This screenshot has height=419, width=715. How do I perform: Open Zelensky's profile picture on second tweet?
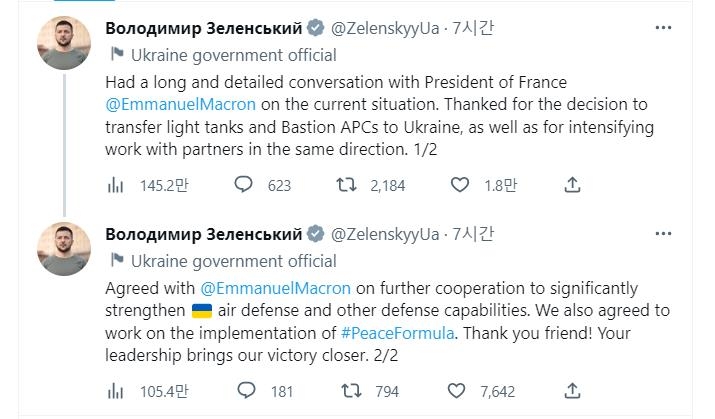tap(64, 251)
